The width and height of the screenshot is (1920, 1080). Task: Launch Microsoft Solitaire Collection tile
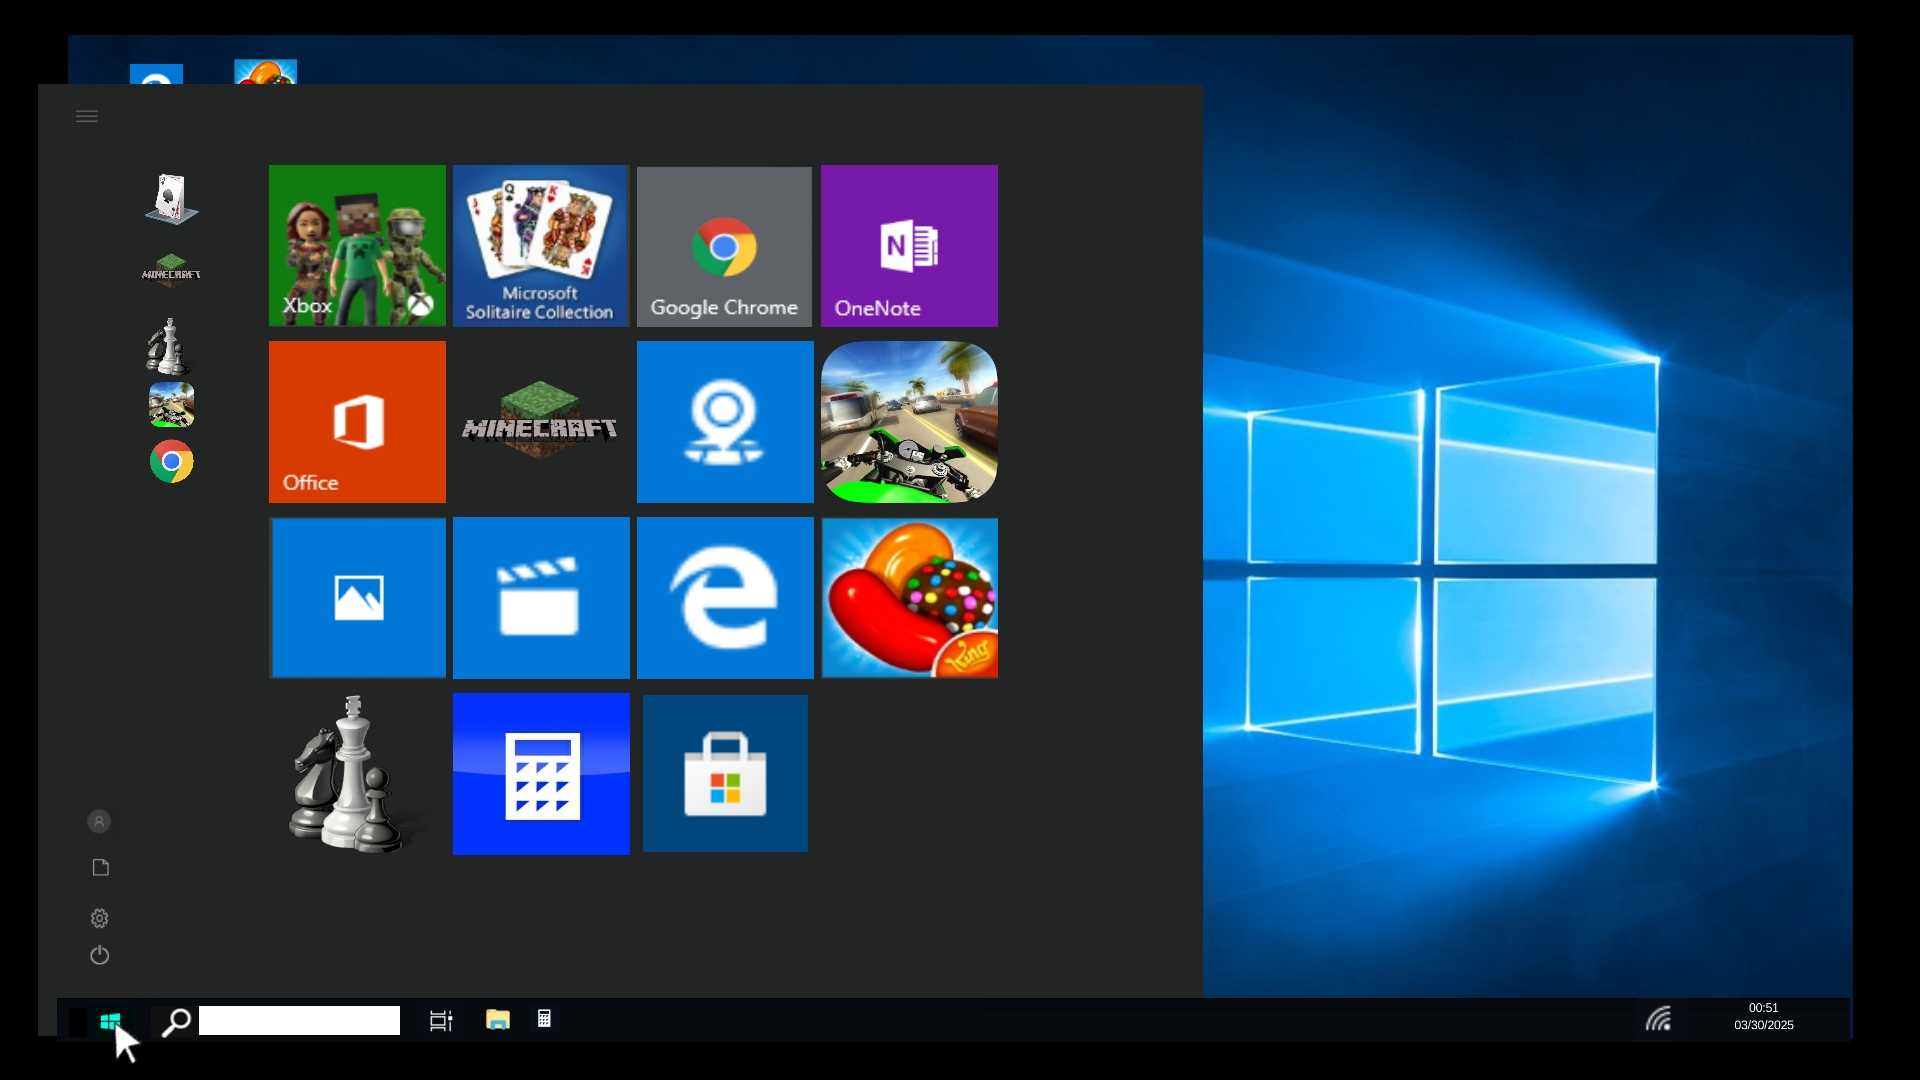541,246
